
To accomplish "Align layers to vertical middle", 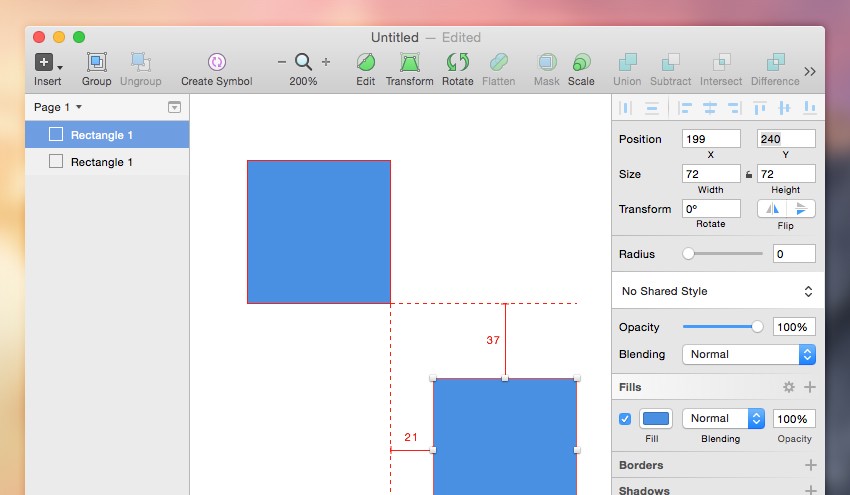I will tap(784, 108).
